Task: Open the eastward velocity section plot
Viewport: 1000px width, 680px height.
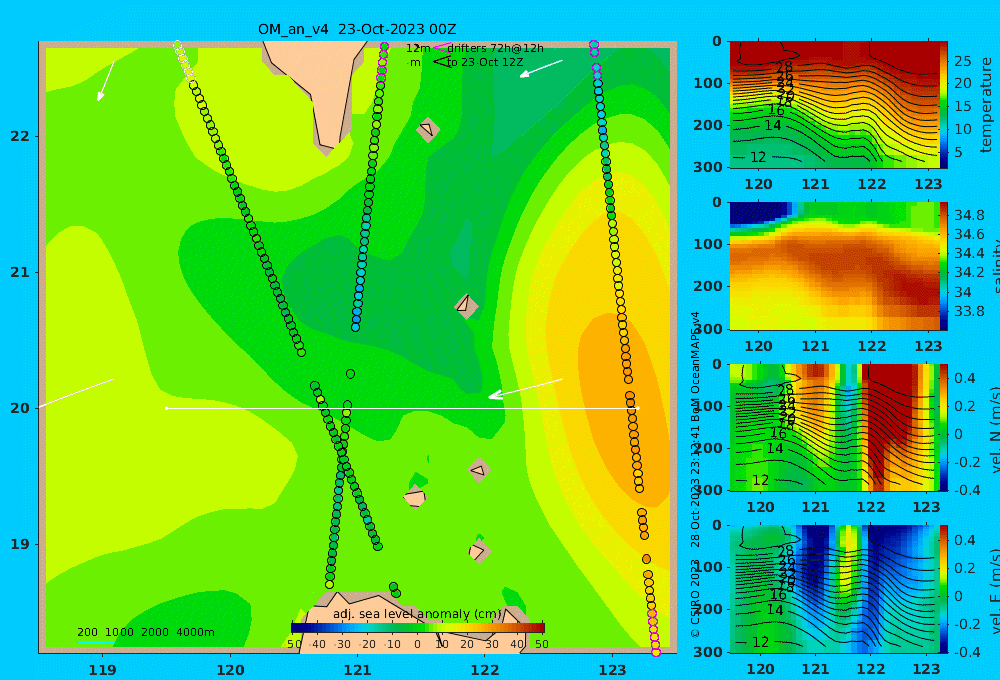Action: [834, 589]
